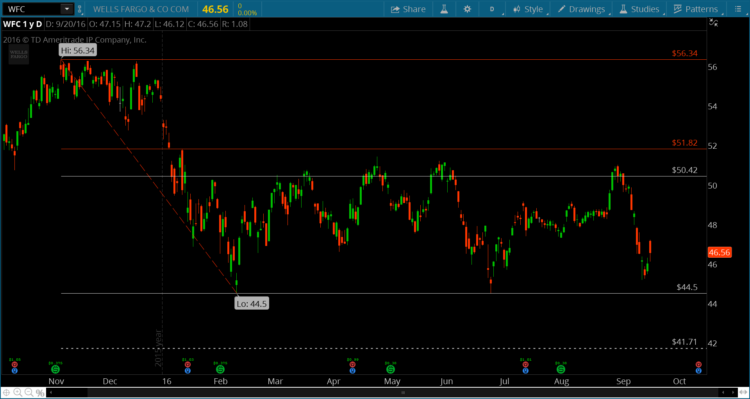Image resolution: width=750 pixels, height=399 pixels.
Task: Click the $50.42 level label
Action: point(684,170)
